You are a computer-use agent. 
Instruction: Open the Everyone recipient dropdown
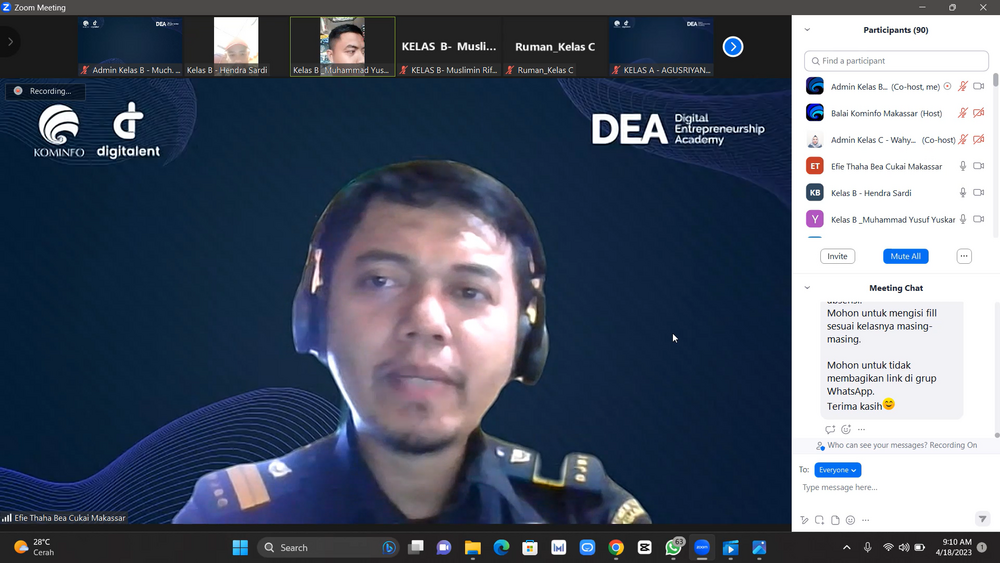pyautogui.click(x=837, y=470)
